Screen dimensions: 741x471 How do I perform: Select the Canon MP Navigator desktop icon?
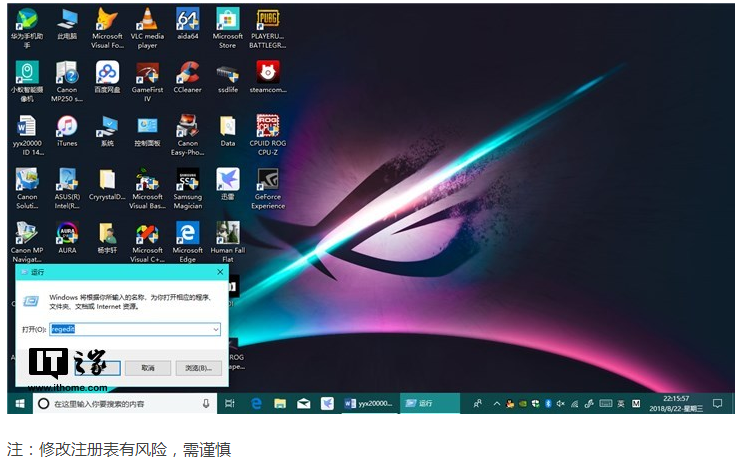pos(27,242)
